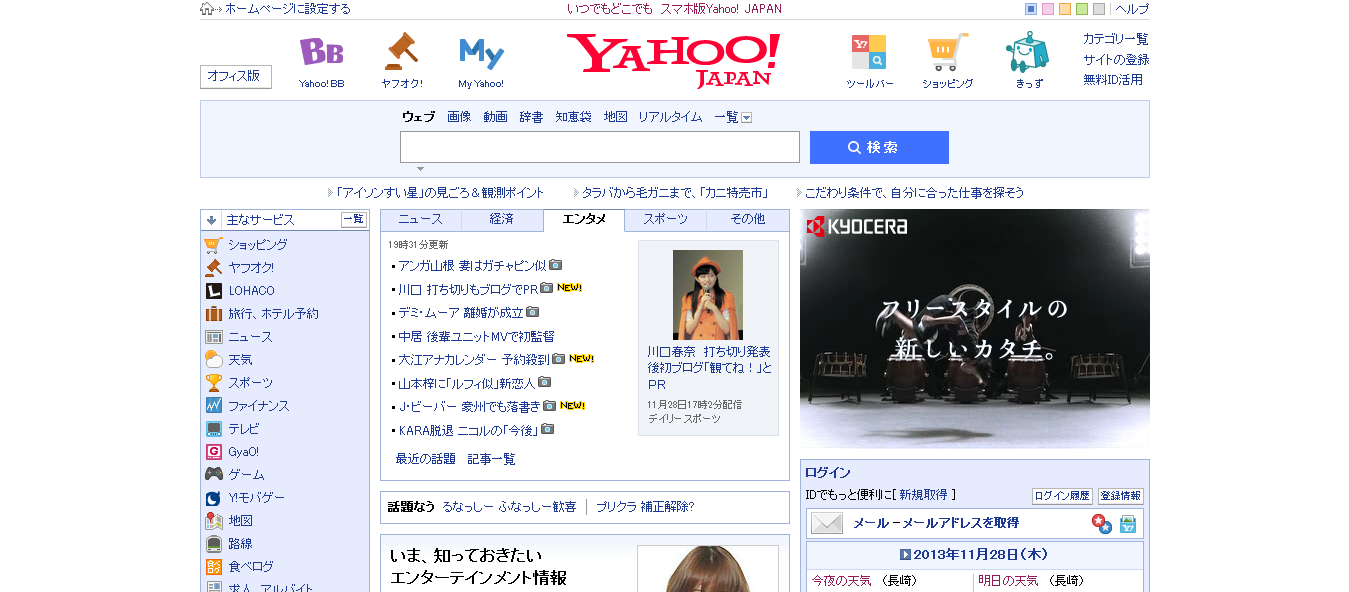Click the 一覧 button in the services header
This screenshot has width=1349, height=592.
coord(354,220)
